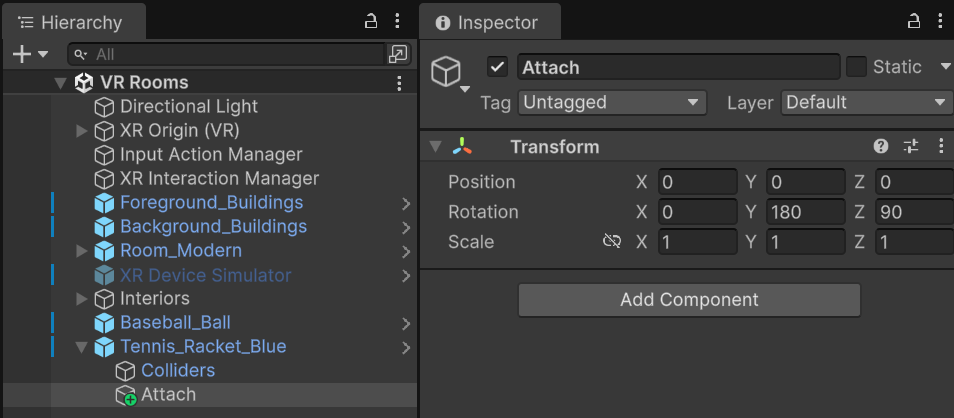Toggle the Attach object active checkbox
This screenshot has height=418, width=954.
coord(497,67)
